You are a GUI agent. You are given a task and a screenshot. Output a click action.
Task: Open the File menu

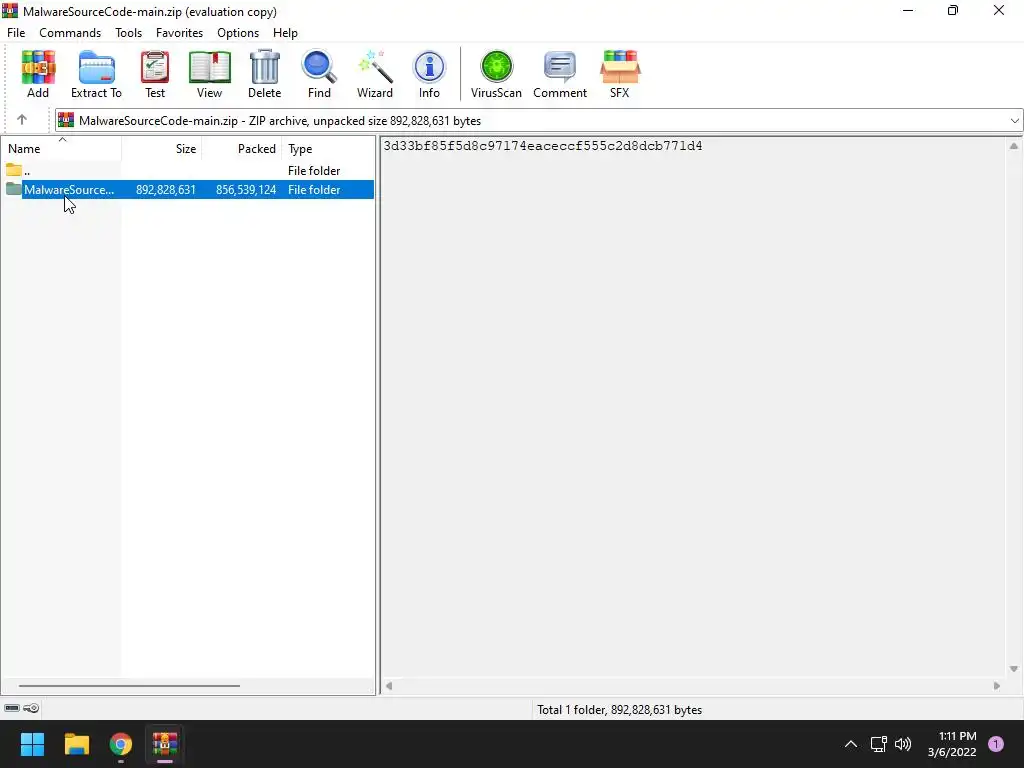16,33
